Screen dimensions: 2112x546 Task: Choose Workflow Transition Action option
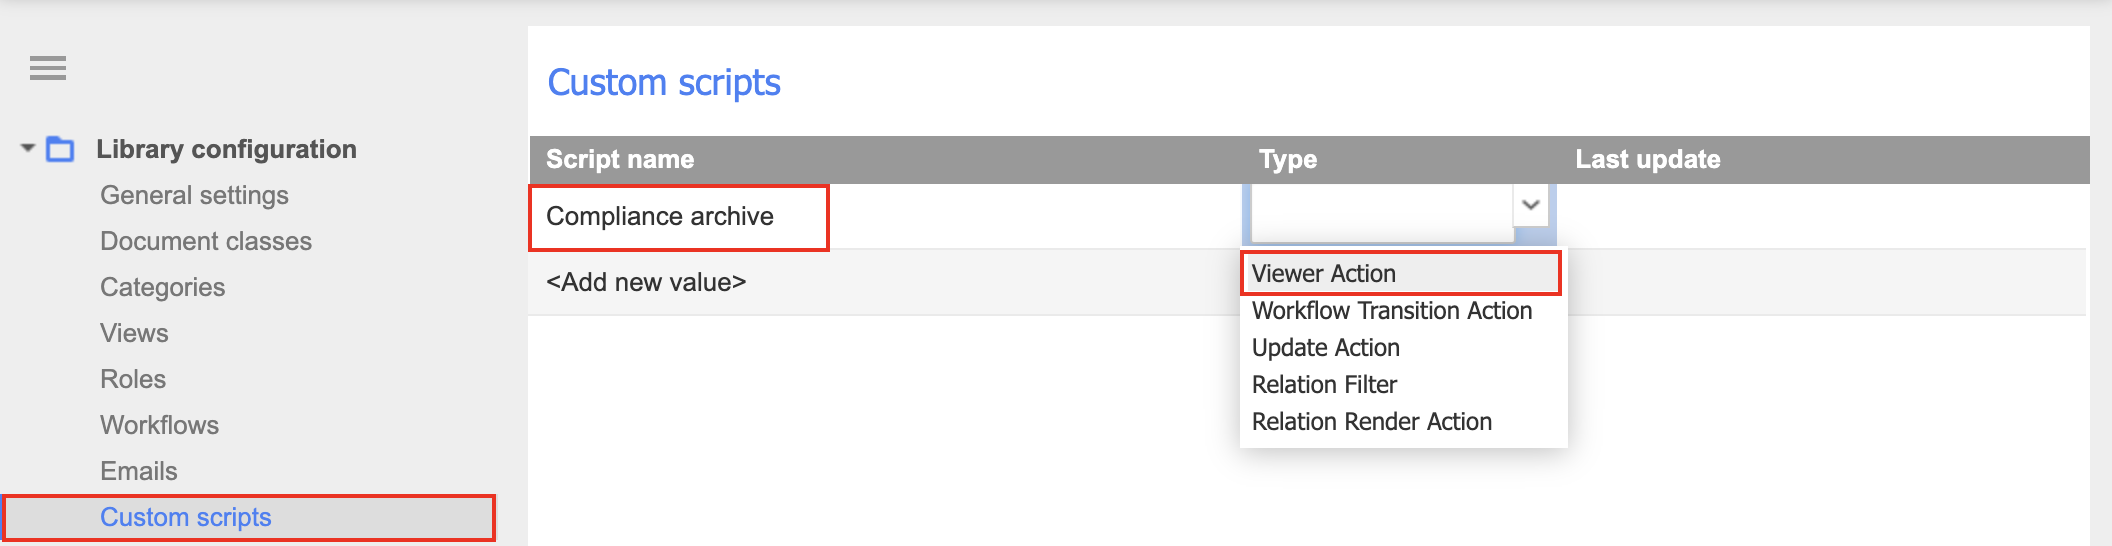point(1391,311)
